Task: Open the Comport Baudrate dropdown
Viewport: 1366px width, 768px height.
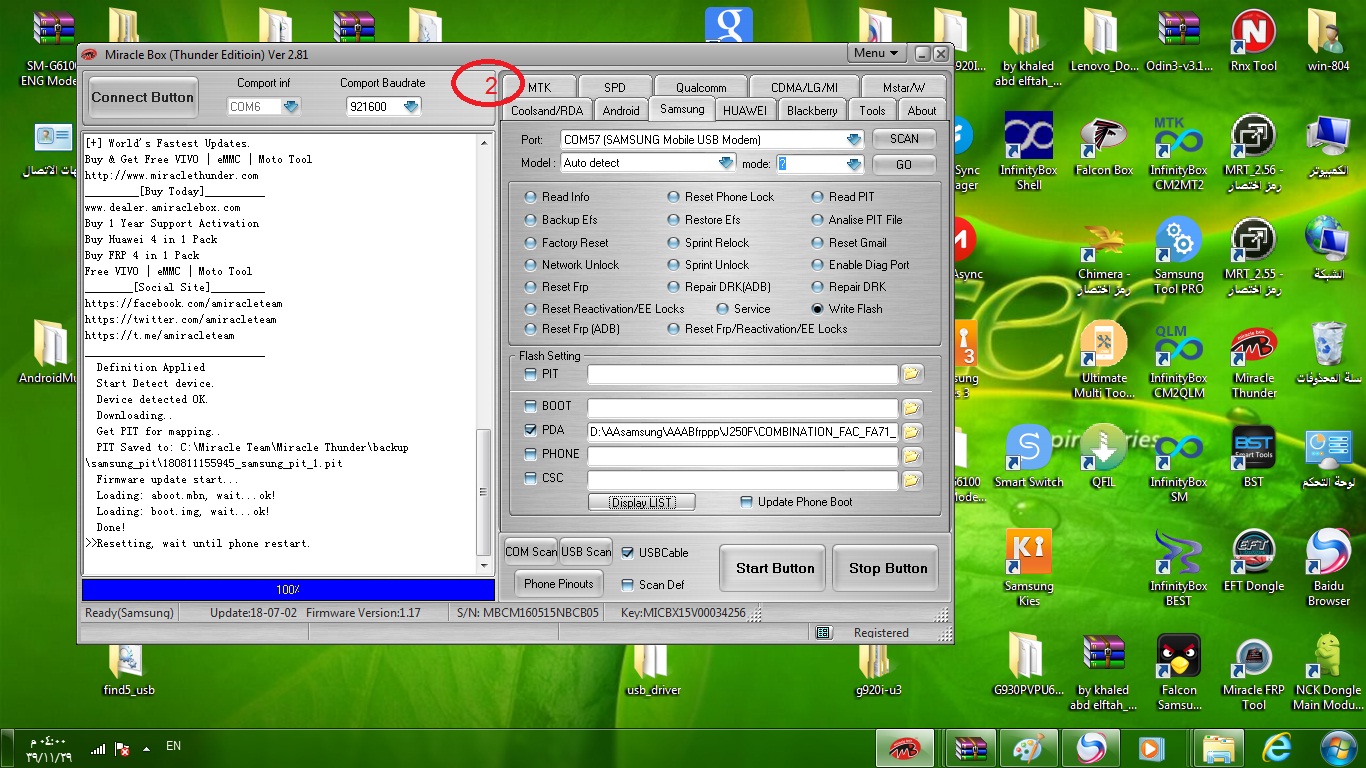Action: [409, 106]
